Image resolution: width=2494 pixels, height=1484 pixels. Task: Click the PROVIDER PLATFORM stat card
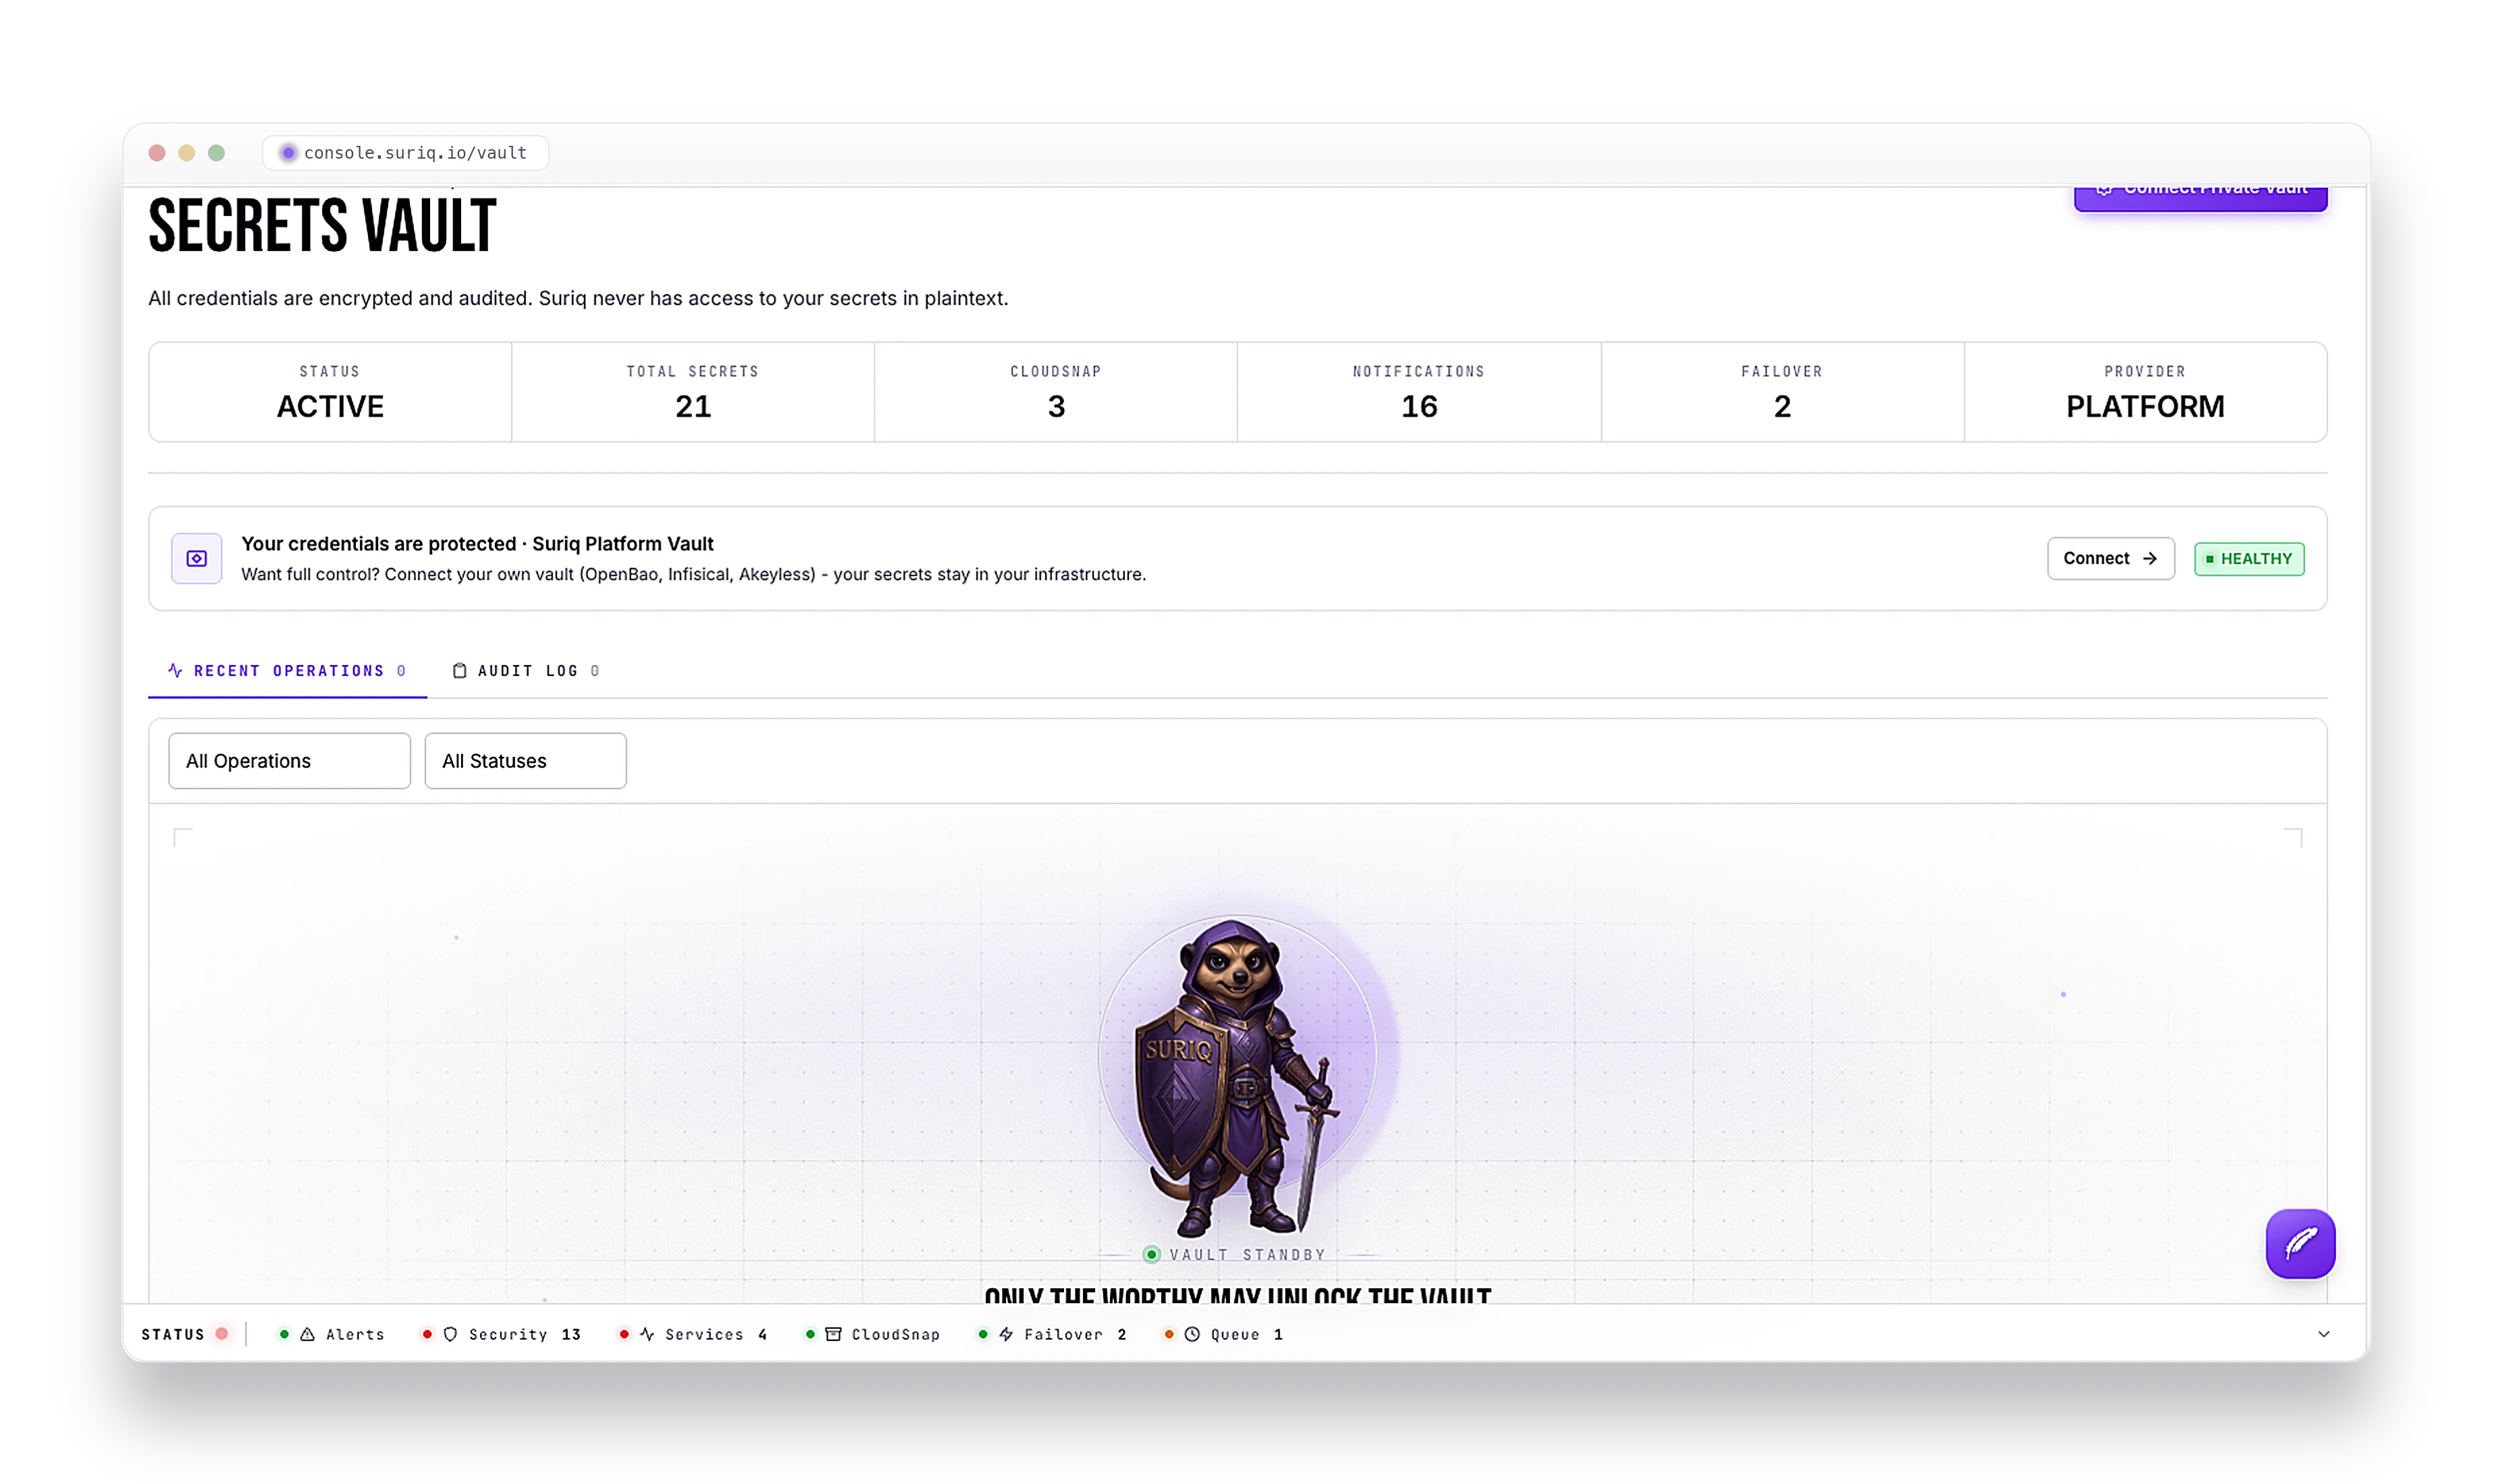tap(2145, 392)
